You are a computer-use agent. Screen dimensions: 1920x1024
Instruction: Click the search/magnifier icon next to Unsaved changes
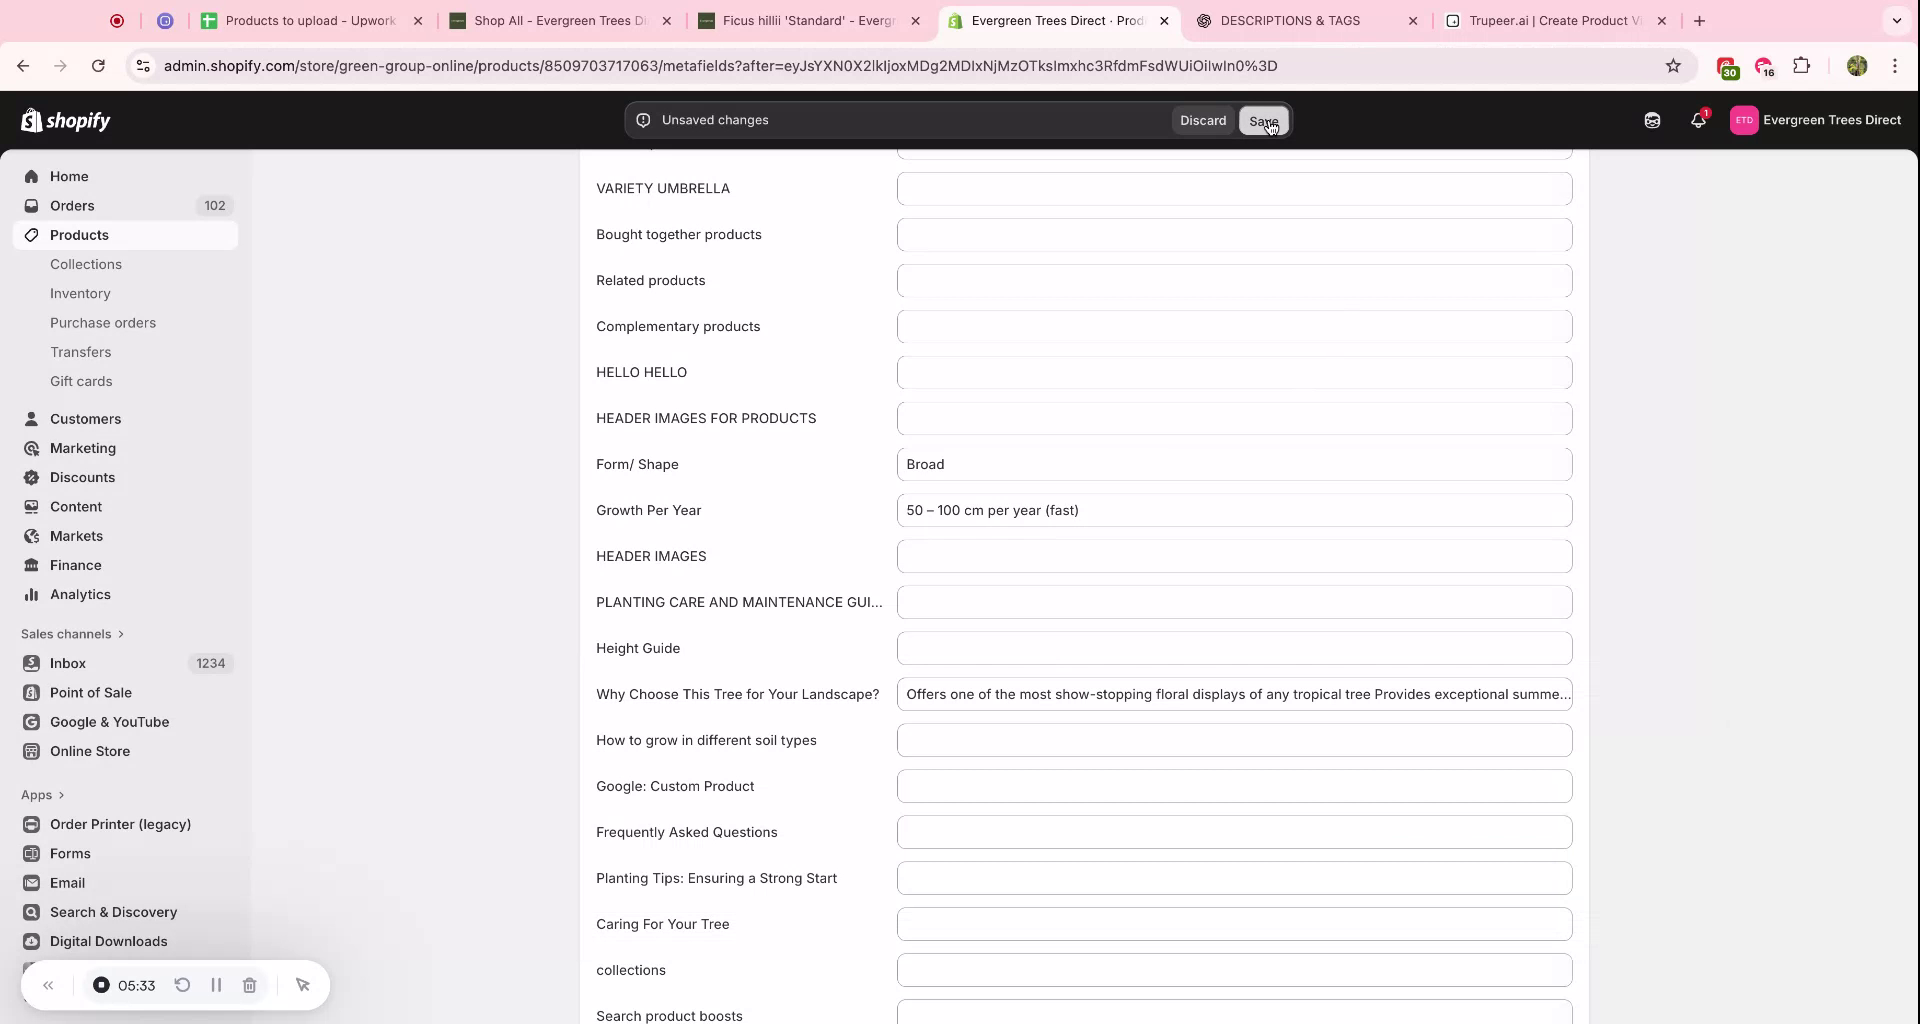[644, 120]
